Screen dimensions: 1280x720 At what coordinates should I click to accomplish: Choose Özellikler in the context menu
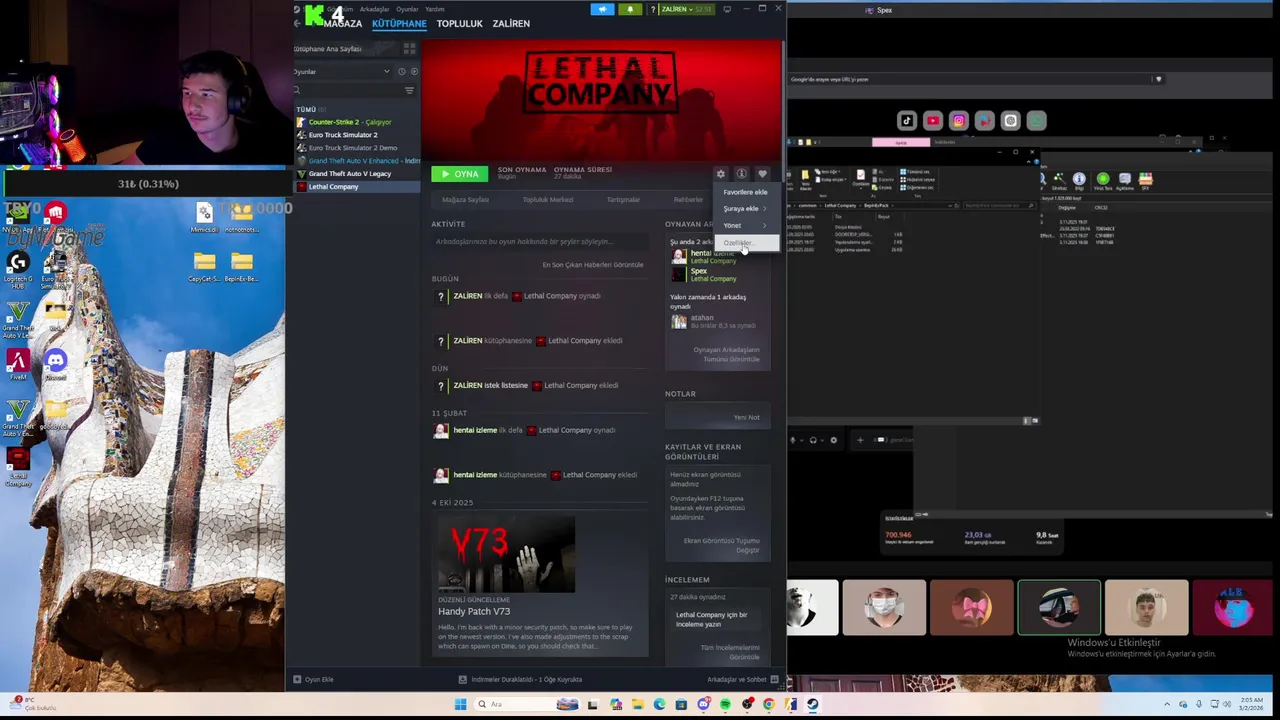tap(745, 243)
